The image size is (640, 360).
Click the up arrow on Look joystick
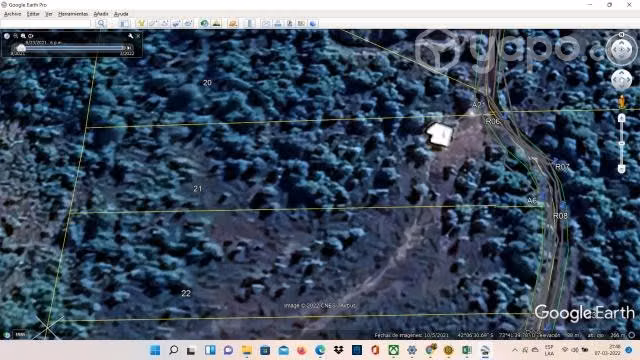pos(621,43)
